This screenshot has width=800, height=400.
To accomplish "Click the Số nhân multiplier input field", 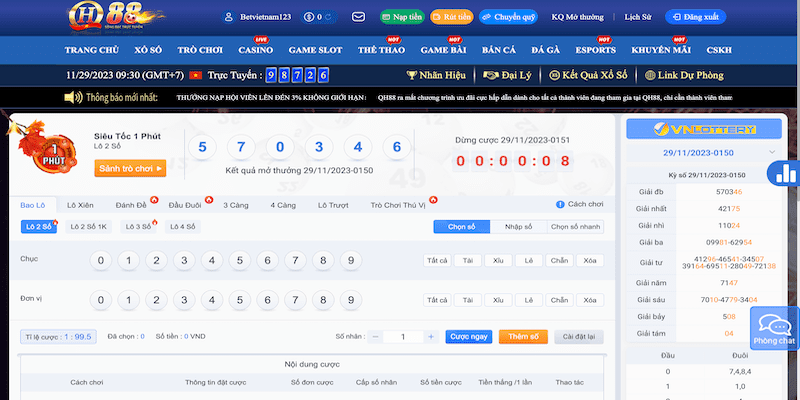I will pyautogui.click(x=403, y=337).
